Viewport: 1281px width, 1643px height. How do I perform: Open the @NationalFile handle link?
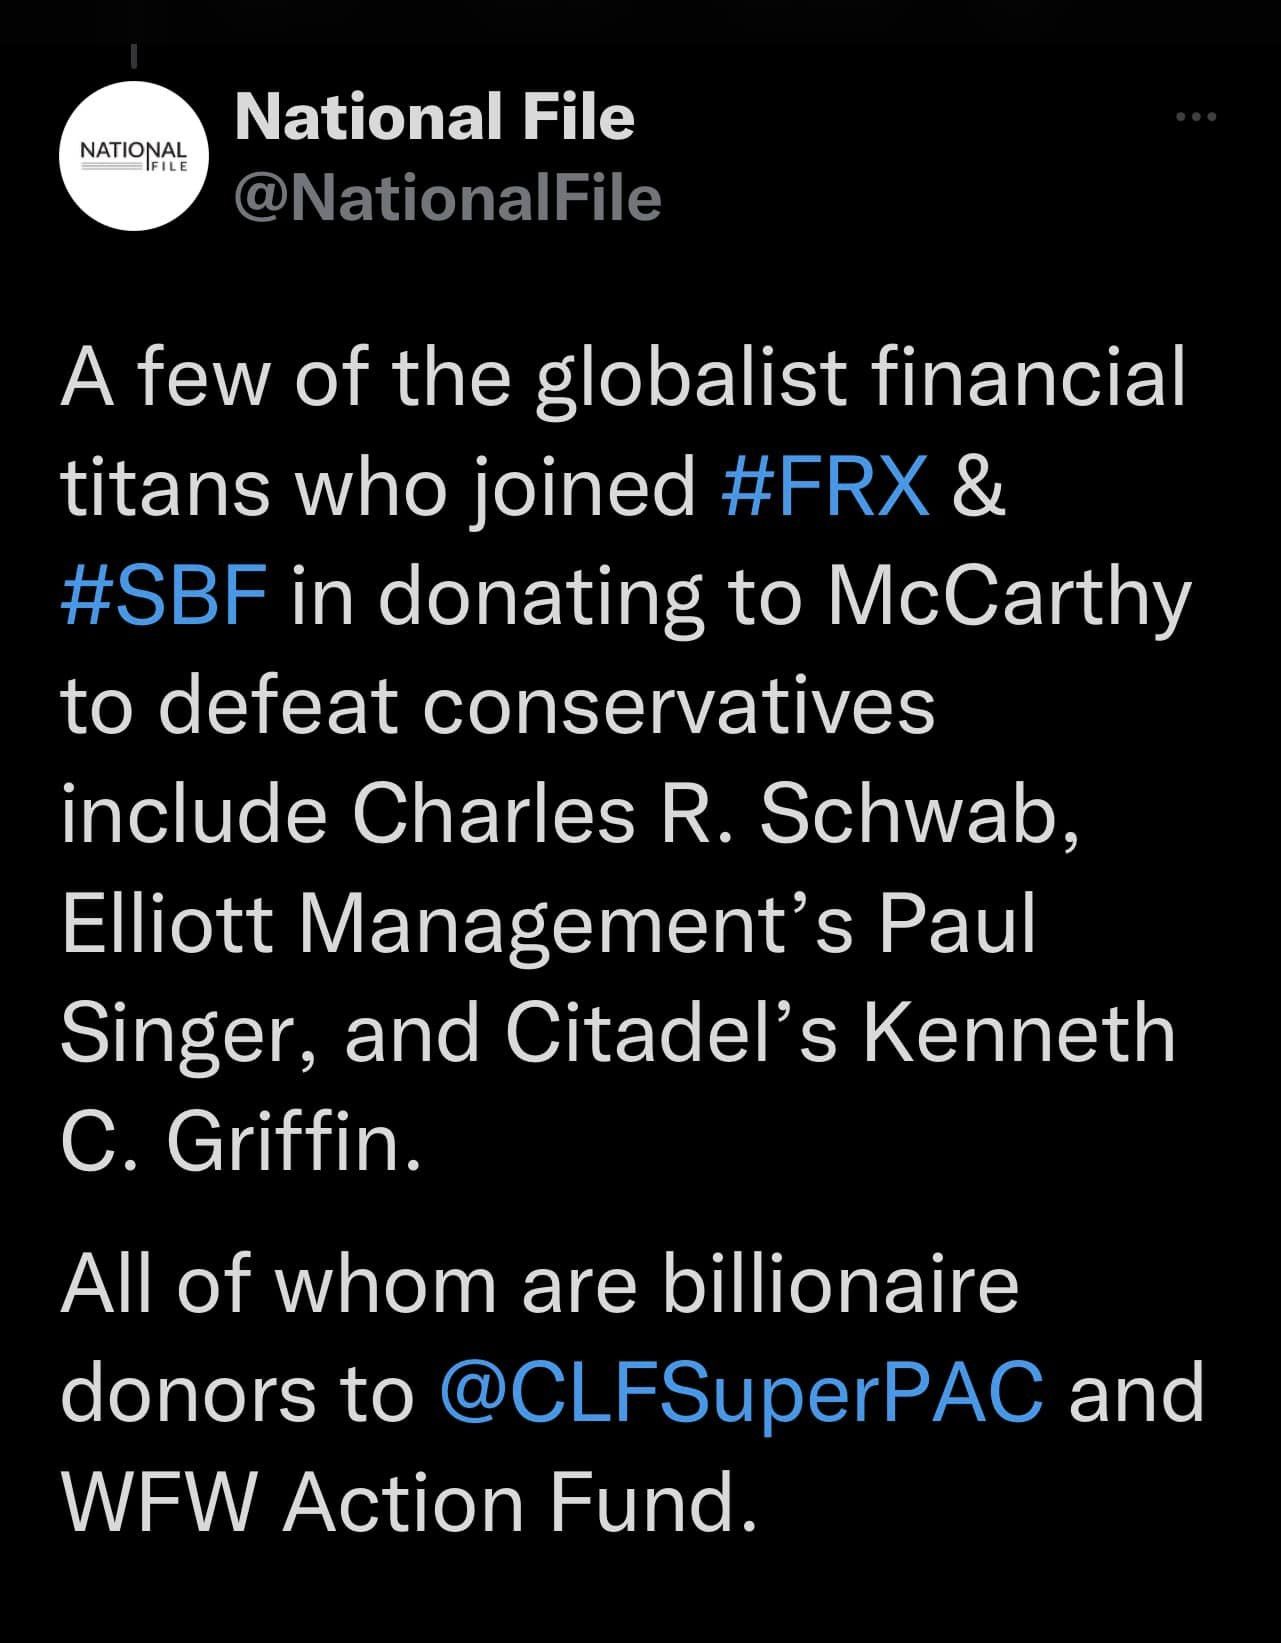pos(447,197)
